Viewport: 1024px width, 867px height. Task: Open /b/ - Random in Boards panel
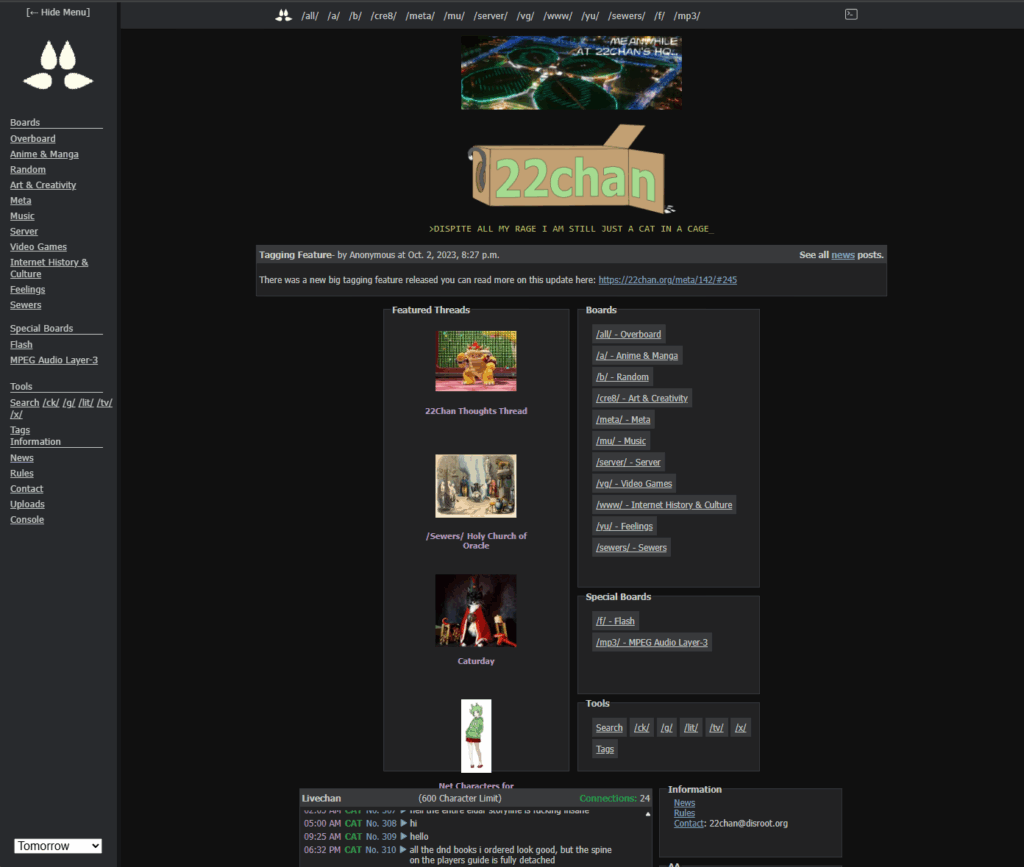(622, 377)
